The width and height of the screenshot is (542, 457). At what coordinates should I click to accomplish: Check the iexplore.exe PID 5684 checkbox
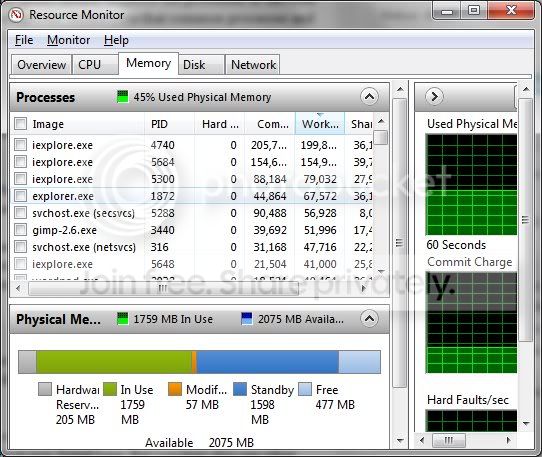pyautogui.click(x=21, y=161)
